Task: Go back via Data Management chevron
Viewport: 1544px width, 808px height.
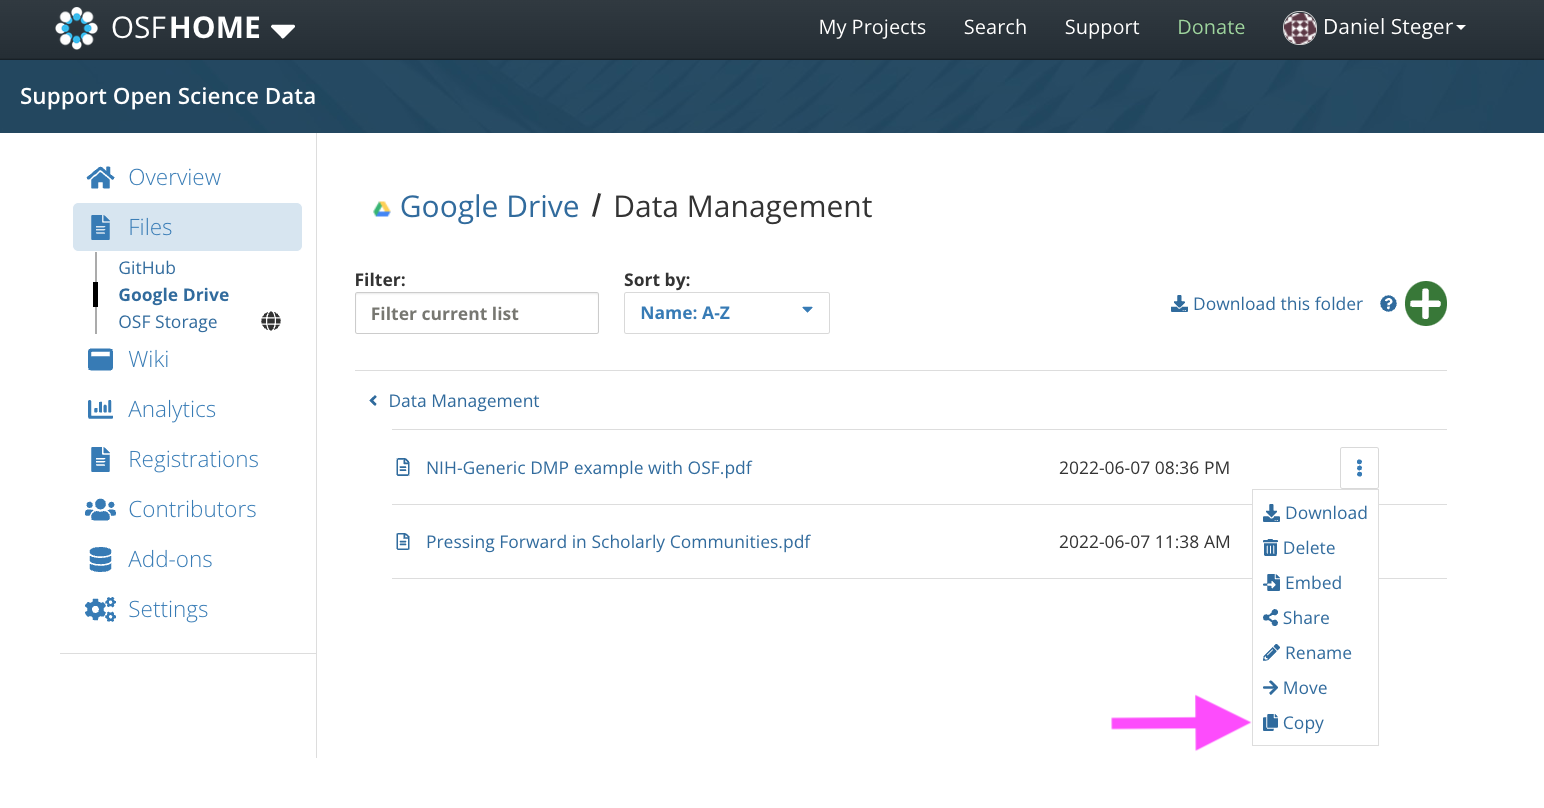Action: pyautogui.click(x=373, y=401)
